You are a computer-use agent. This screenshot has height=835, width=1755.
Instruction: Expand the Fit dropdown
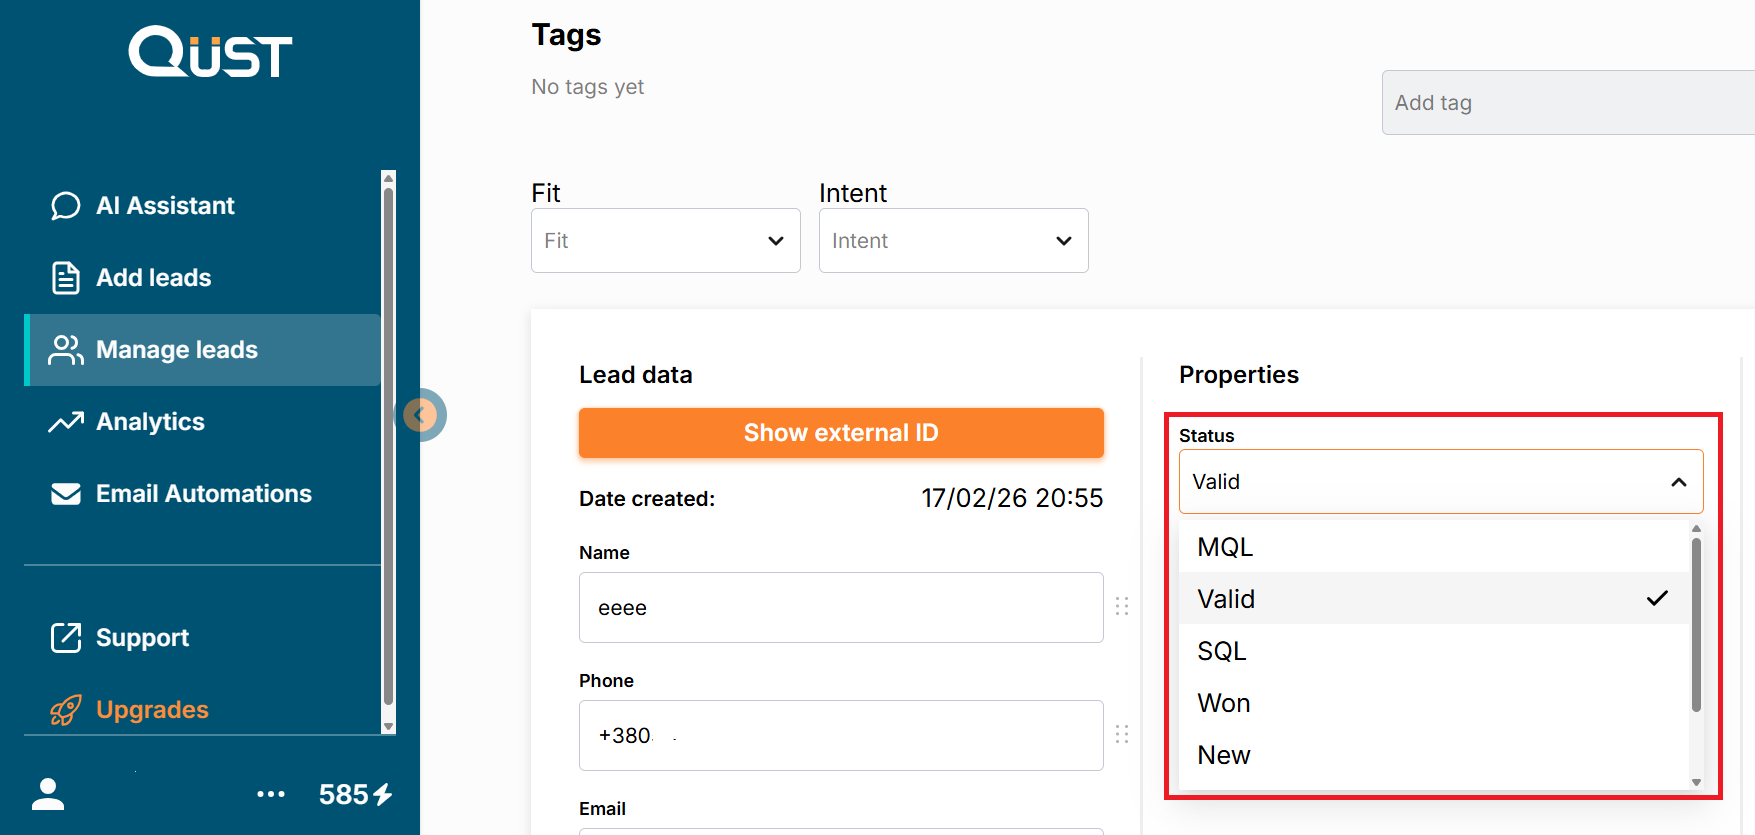pyautogui.click(x=665, y=241)
